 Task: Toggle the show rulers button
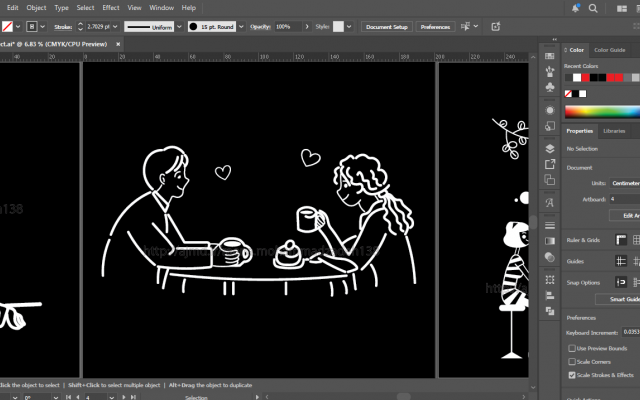[x=621, y=240]
